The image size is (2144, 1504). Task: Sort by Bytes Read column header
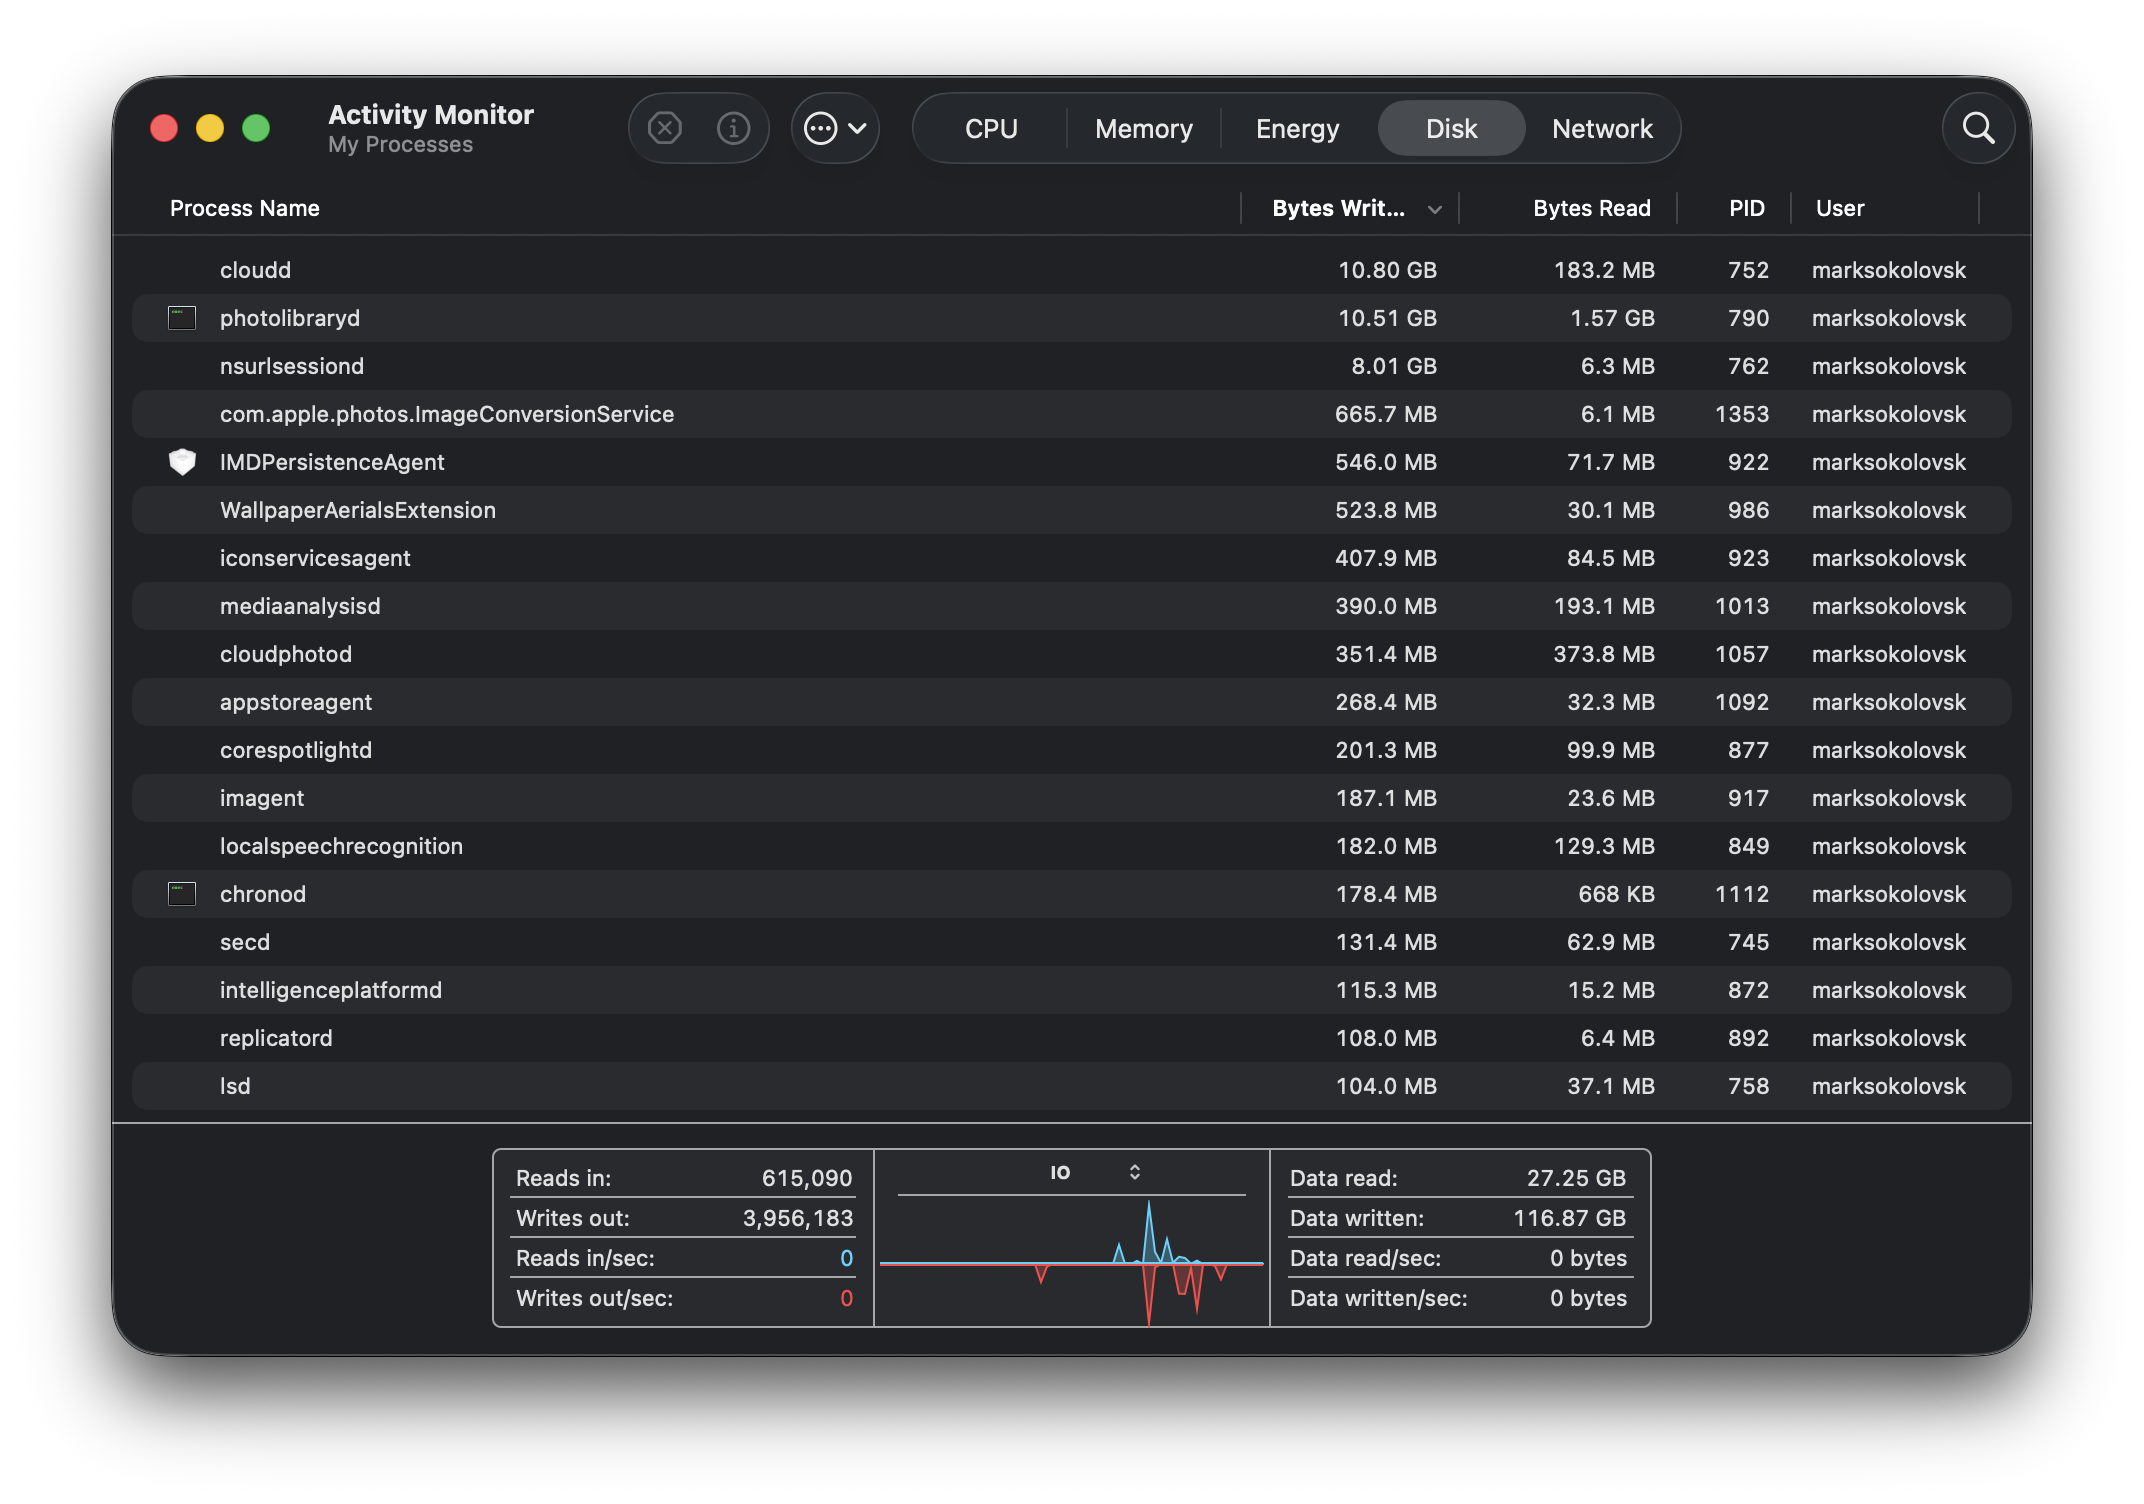pos(1591,208)
